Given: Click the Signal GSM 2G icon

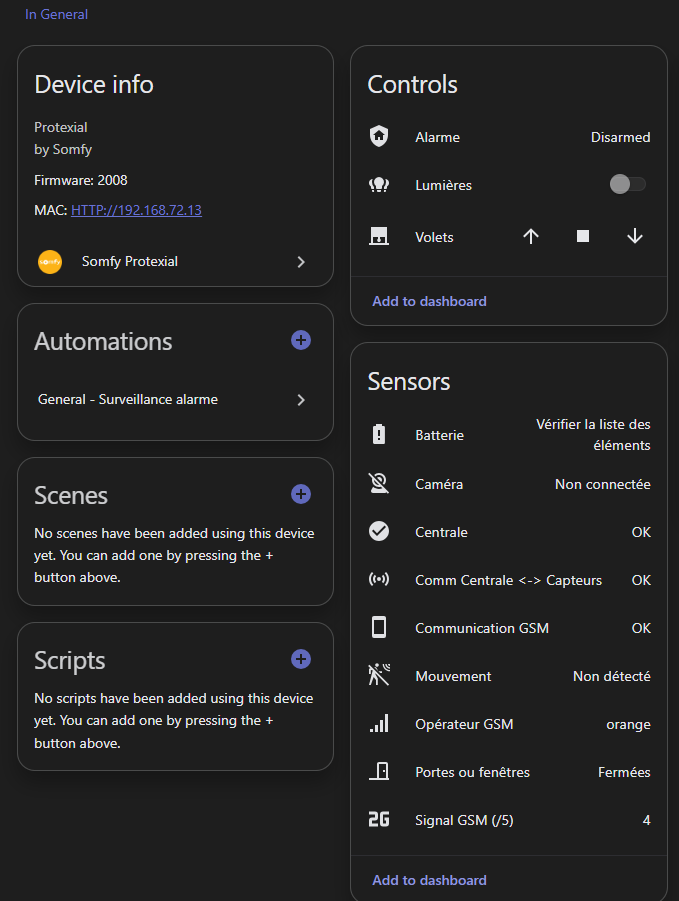Looking at the screenshot, I should pos(379,820).
